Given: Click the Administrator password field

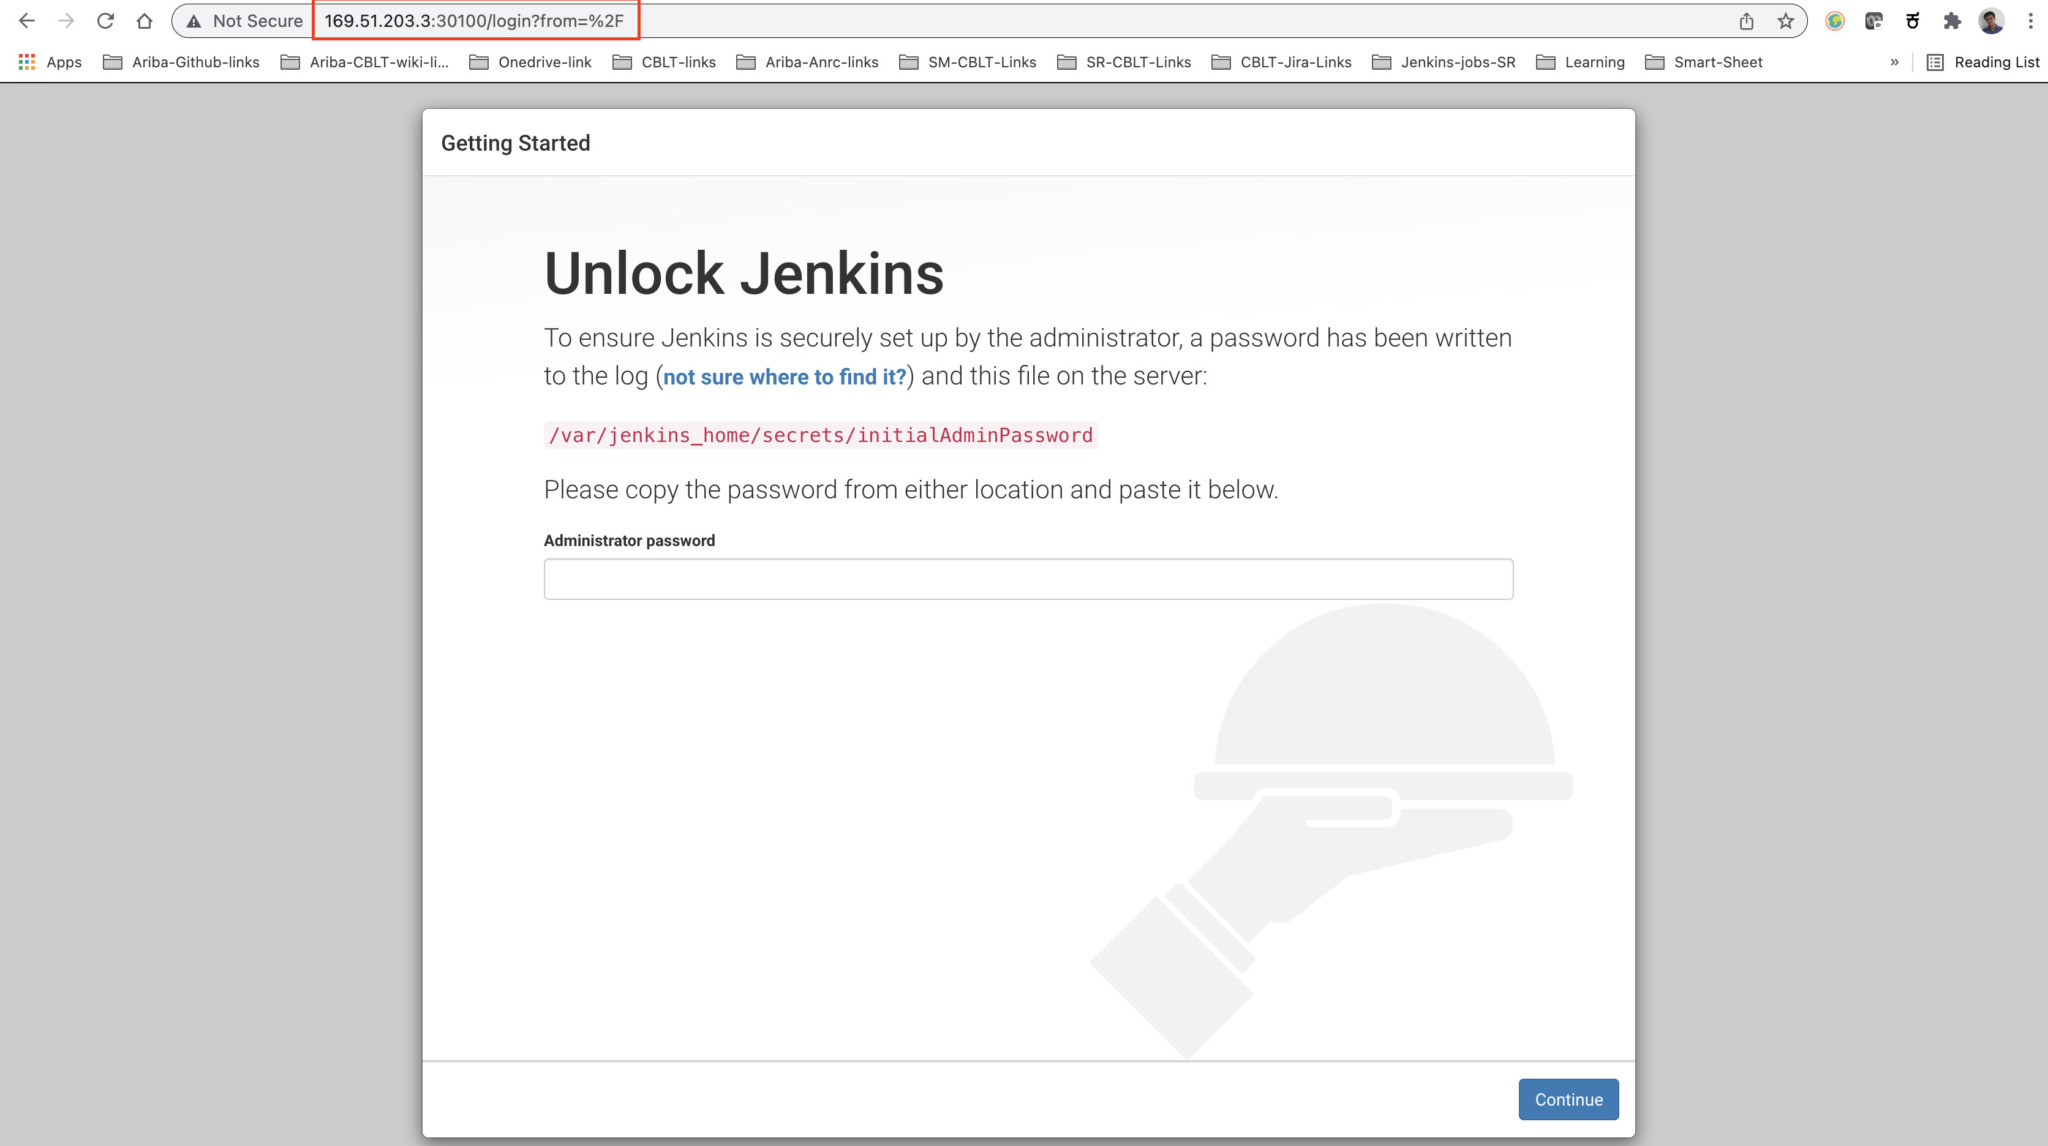Looking at the screenshot, I should coord(1028,578).
